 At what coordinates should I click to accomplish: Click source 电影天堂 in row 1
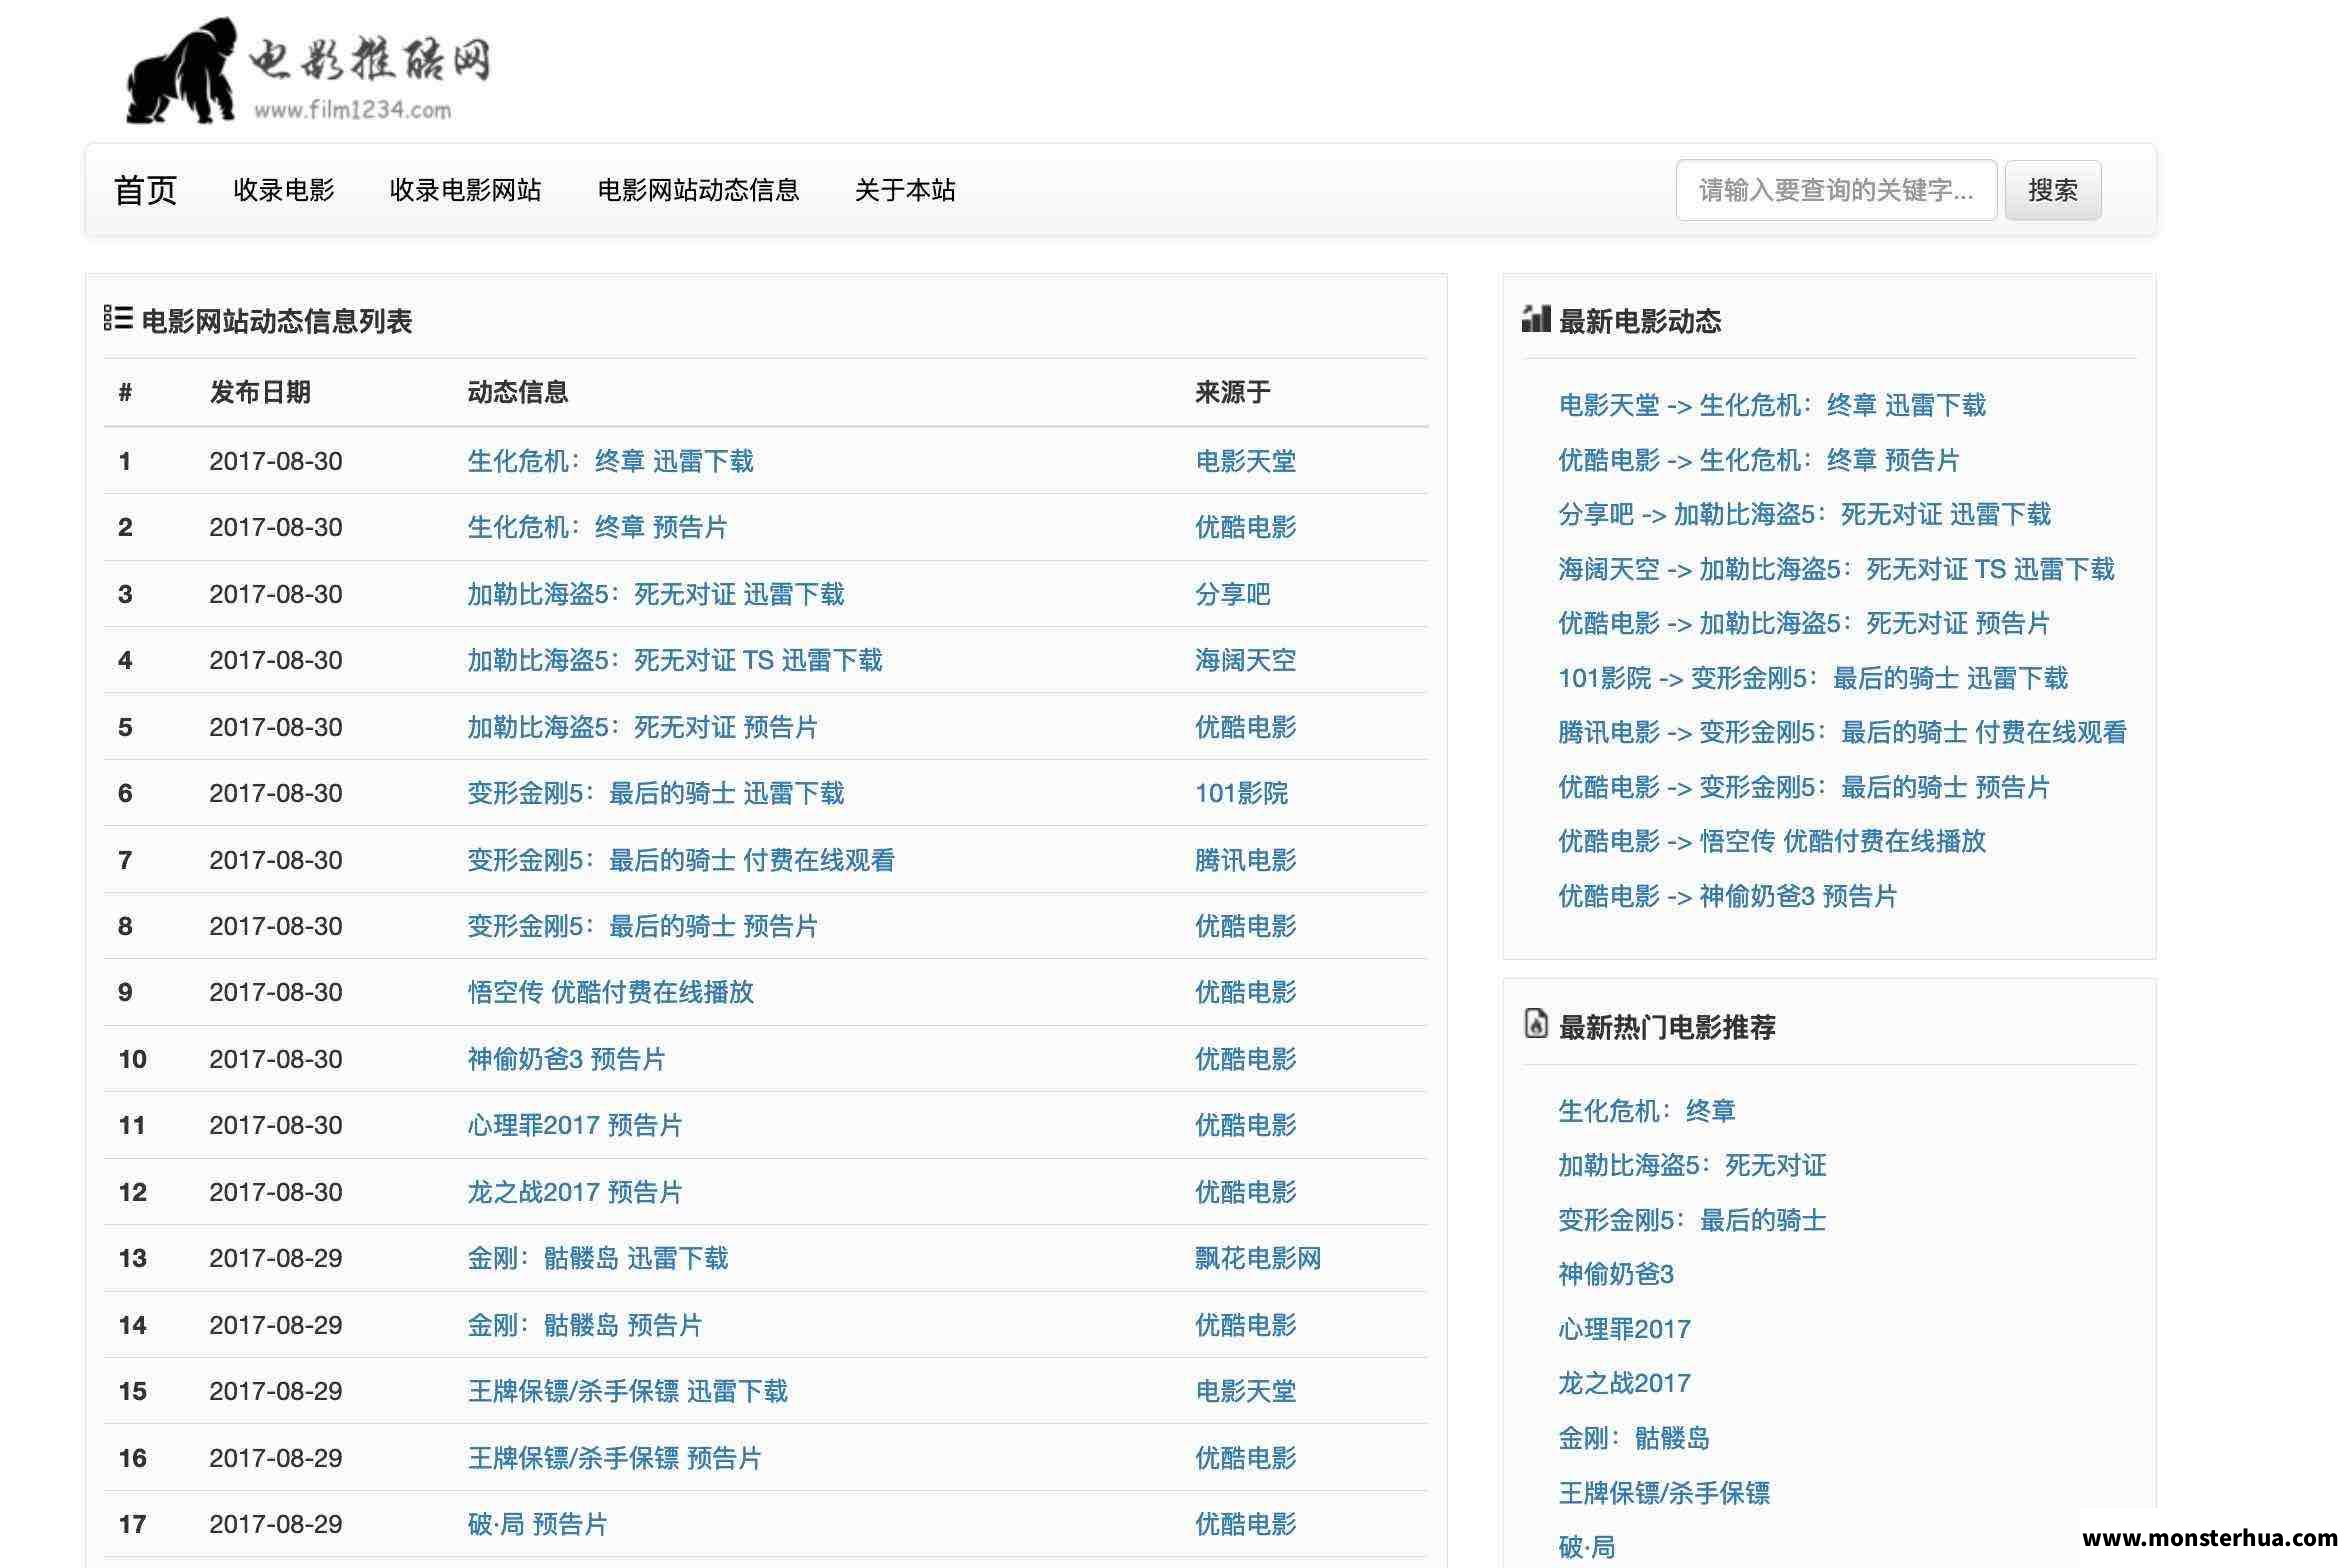tap(1246, 461)
